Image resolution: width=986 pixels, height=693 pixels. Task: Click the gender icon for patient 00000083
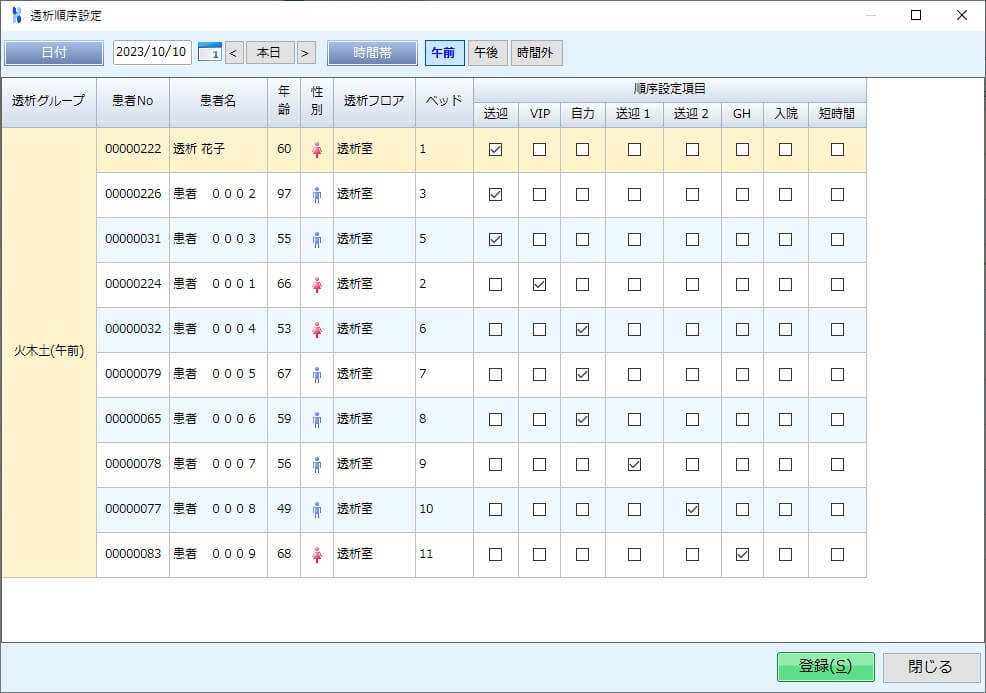[317, 554]
